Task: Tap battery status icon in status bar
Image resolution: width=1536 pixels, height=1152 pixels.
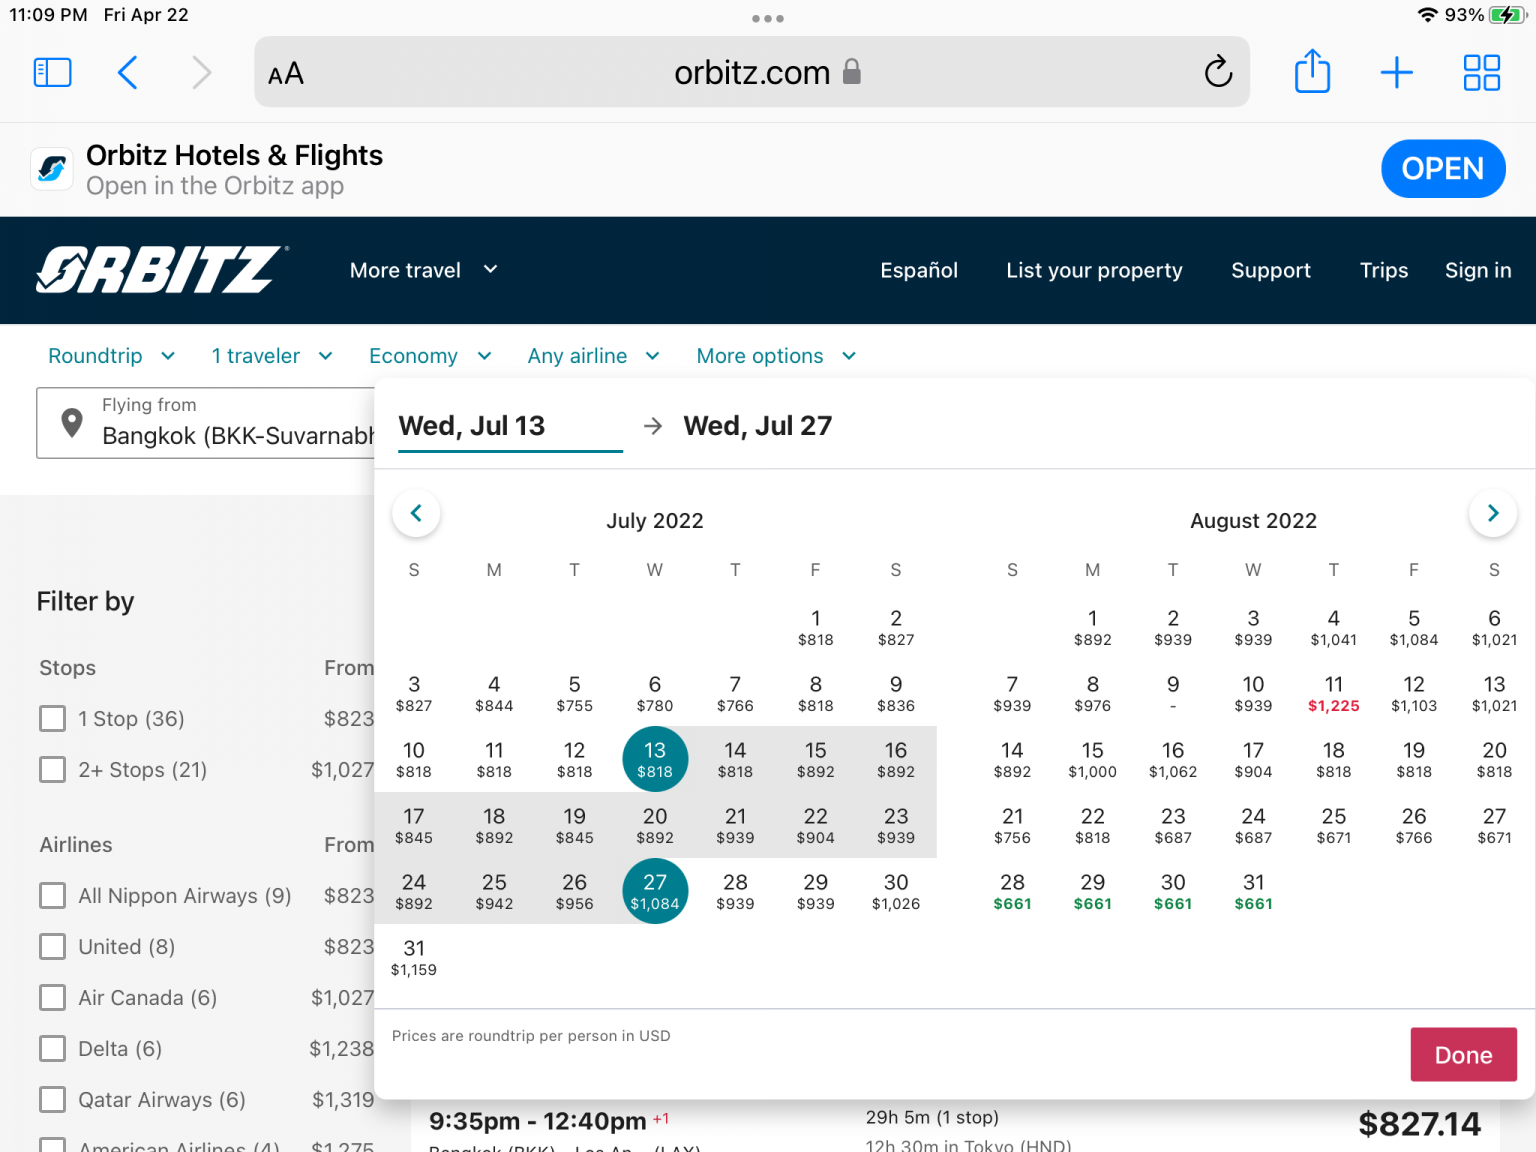Action: click(1506, 15)
